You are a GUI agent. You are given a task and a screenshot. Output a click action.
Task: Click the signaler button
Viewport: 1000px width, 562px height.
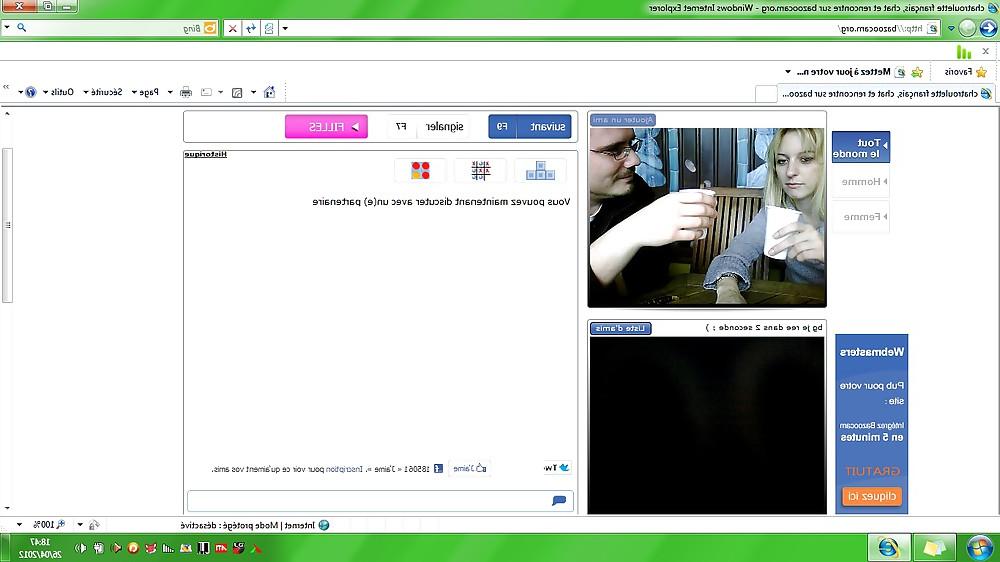[x=429, y=127]
